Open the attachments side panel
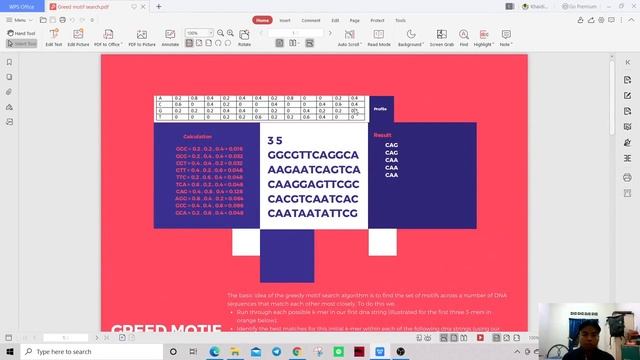The height and width of the screenshot is (360, 640). pyautogui.click(x=9, y=92)
